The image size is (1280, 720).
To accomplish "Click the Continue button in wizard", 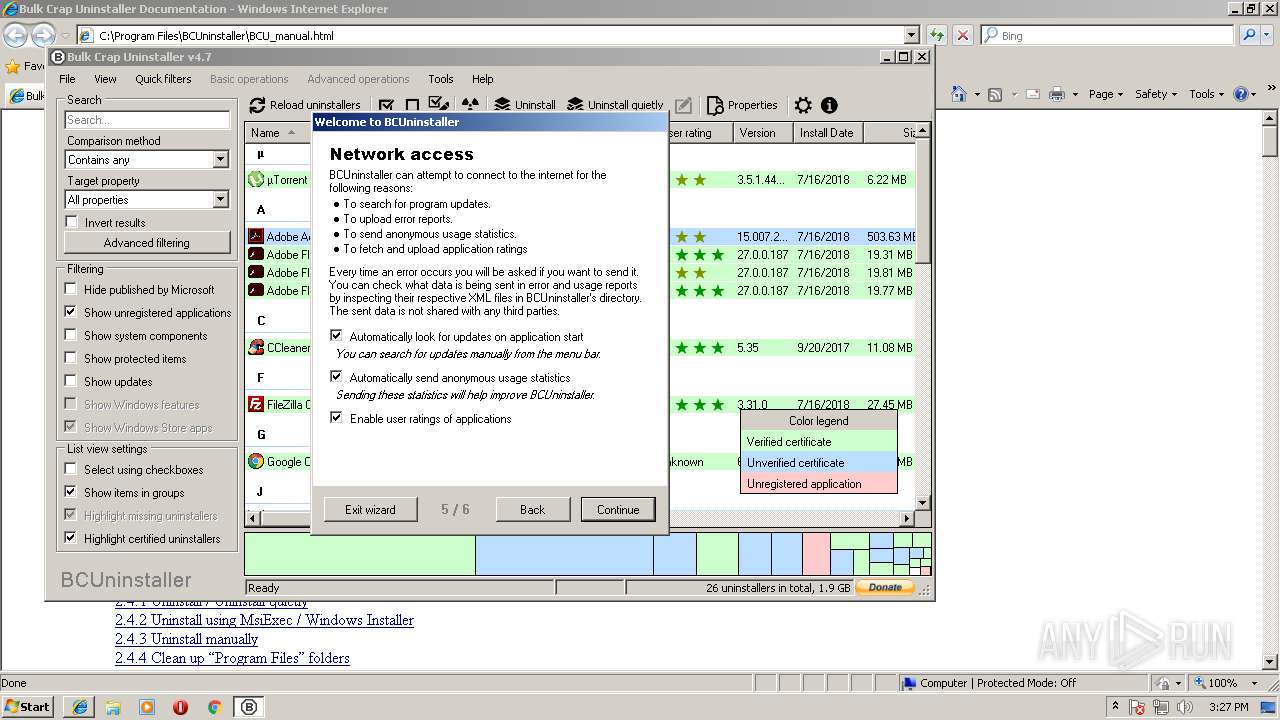I will point(618,509).
